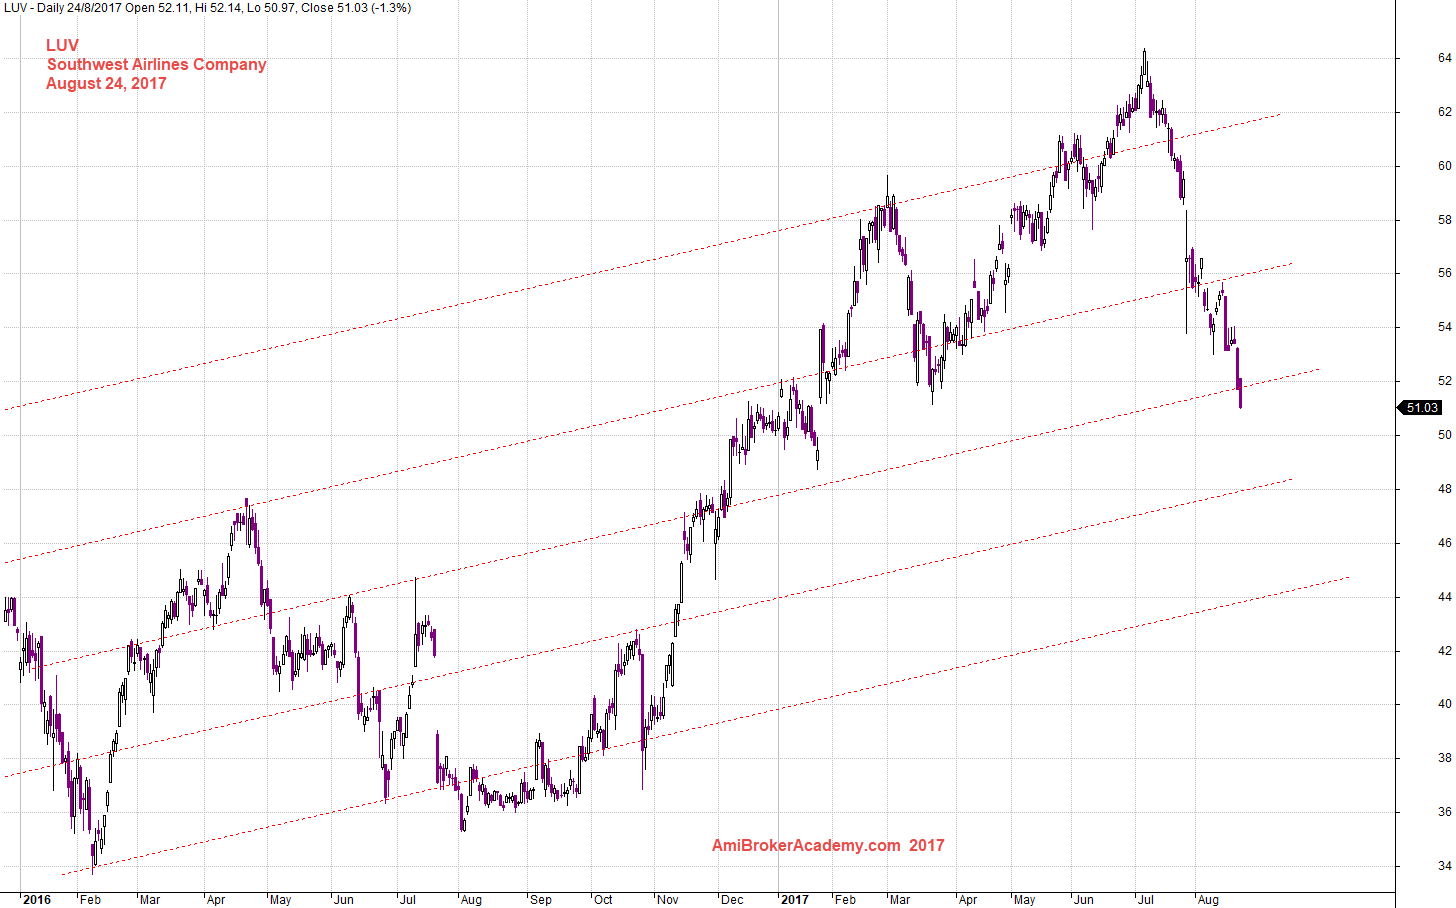This screenshot has width=1456, height=908.
Task: Click the 40 price axis label
Action: click(x=1444, y=704)
